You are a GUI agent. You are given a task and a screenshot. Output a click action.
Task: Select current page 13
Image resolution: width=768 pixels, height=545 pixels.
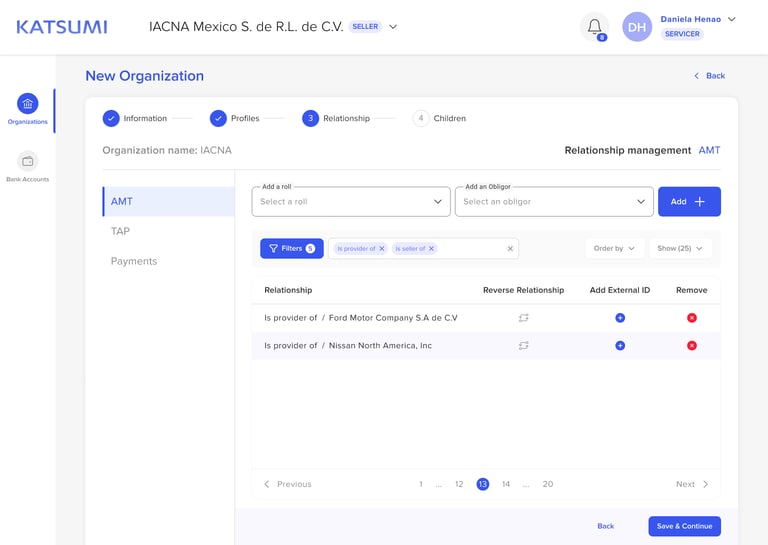[482, 484]
